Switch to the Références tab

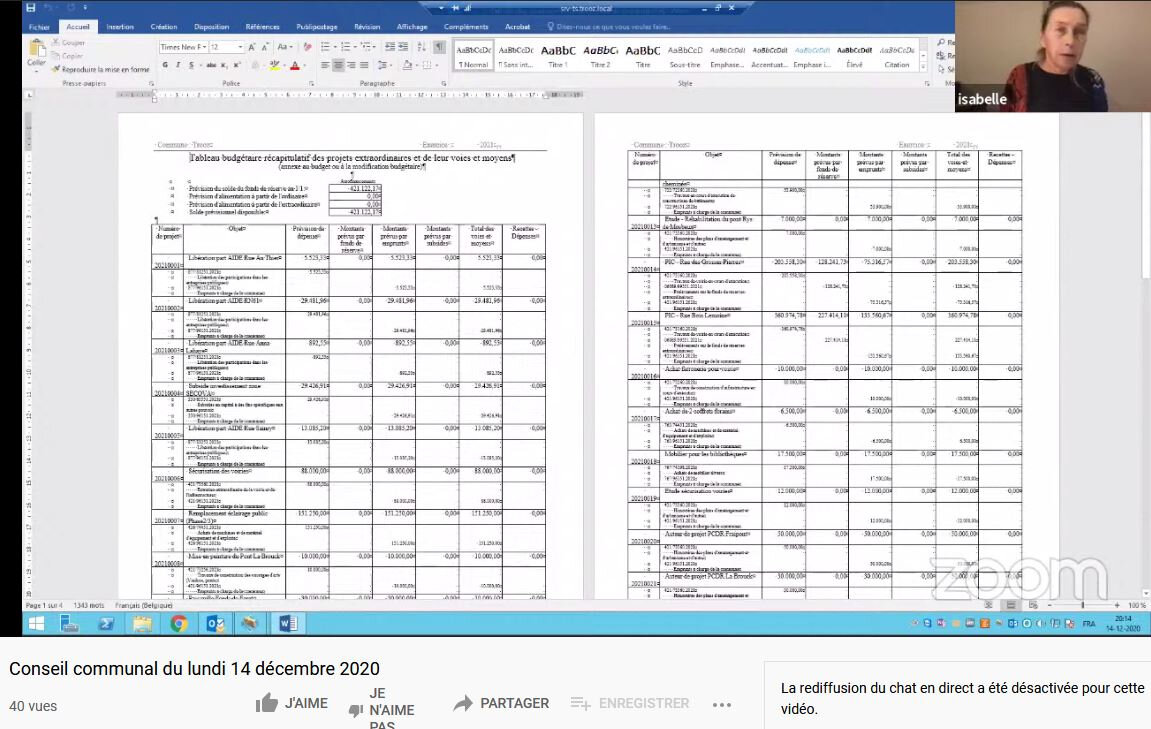[x=262, y=26]
